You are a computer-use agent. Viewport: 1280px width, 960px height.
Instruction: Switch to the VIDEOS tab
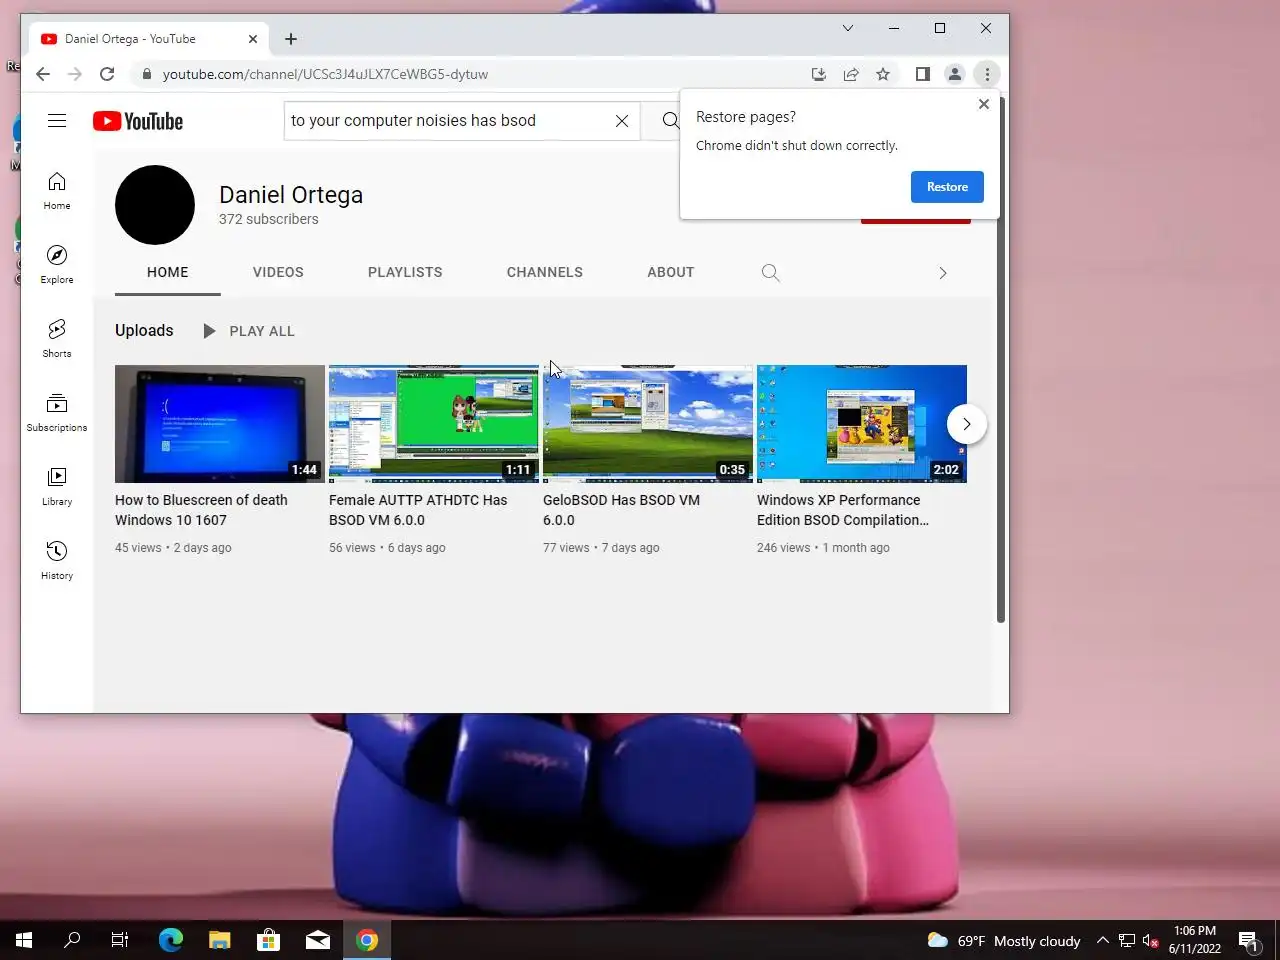[x=278, y=272]
